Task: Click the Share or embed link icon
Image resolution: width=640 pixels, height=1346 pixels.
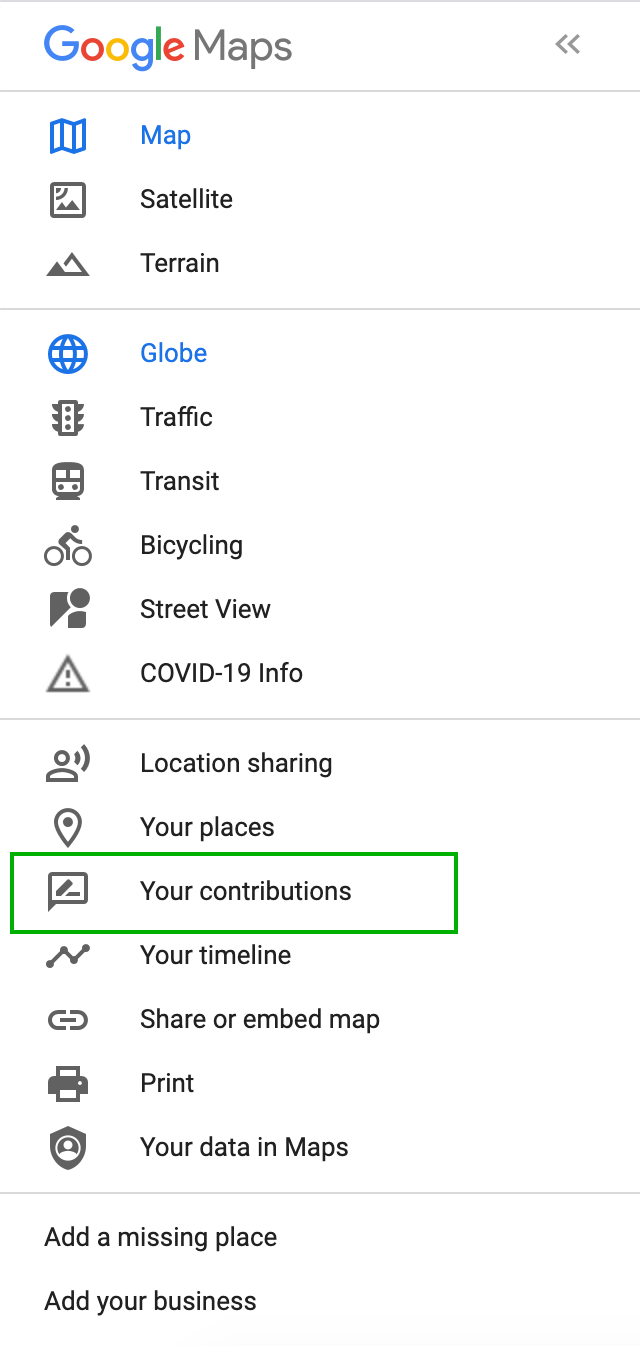Action: pos(68,1020)
